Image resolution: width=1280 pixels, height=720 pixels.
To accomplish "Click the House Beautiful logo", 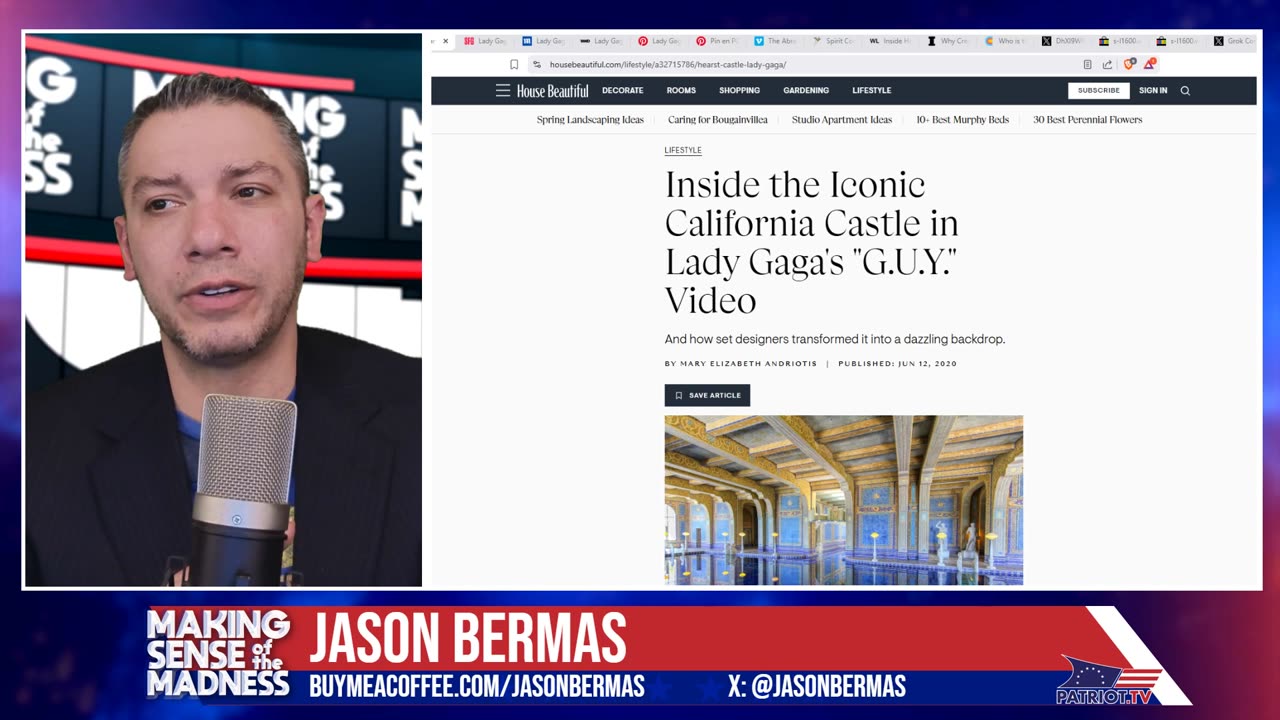I will (552, 90).
